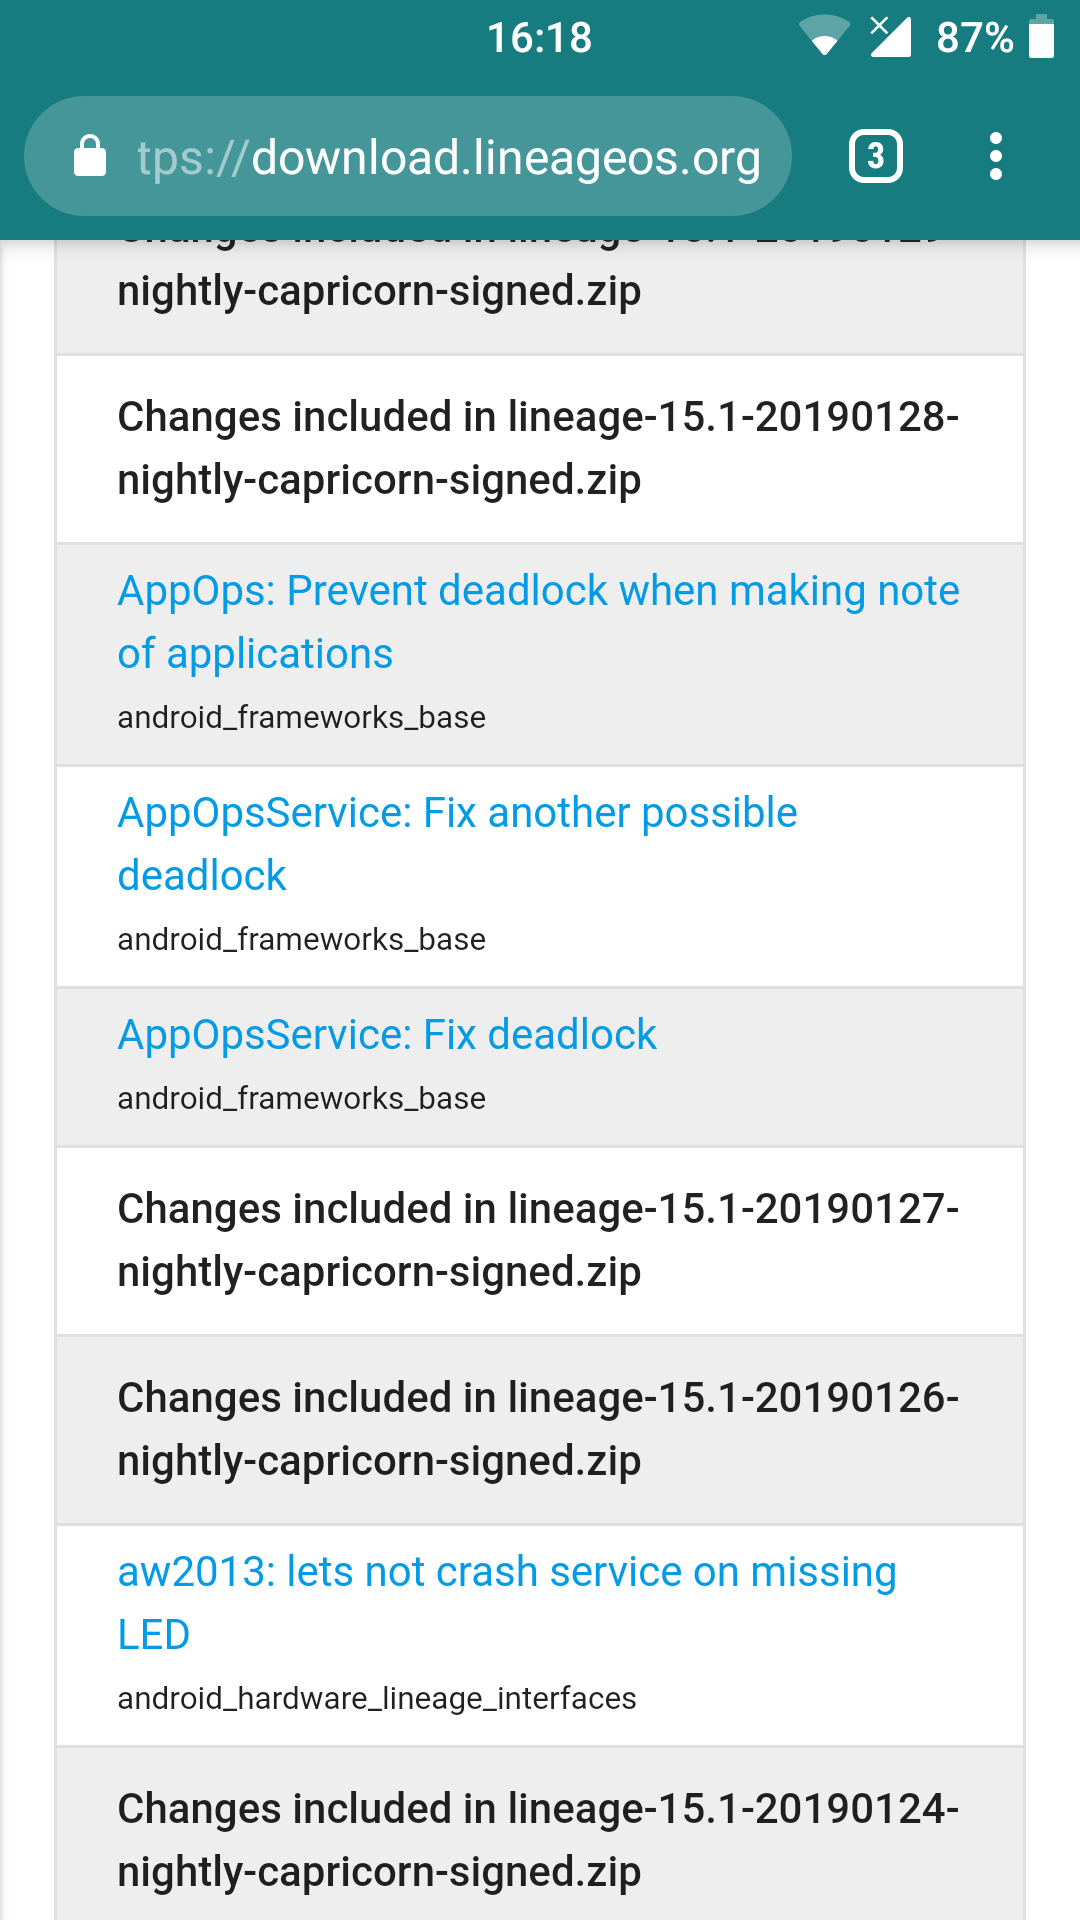The width and height of the screenshot is (1080, 1920).
Task: Select the 20190127 nightly changes heading
Action: (x=538, y=1239)
